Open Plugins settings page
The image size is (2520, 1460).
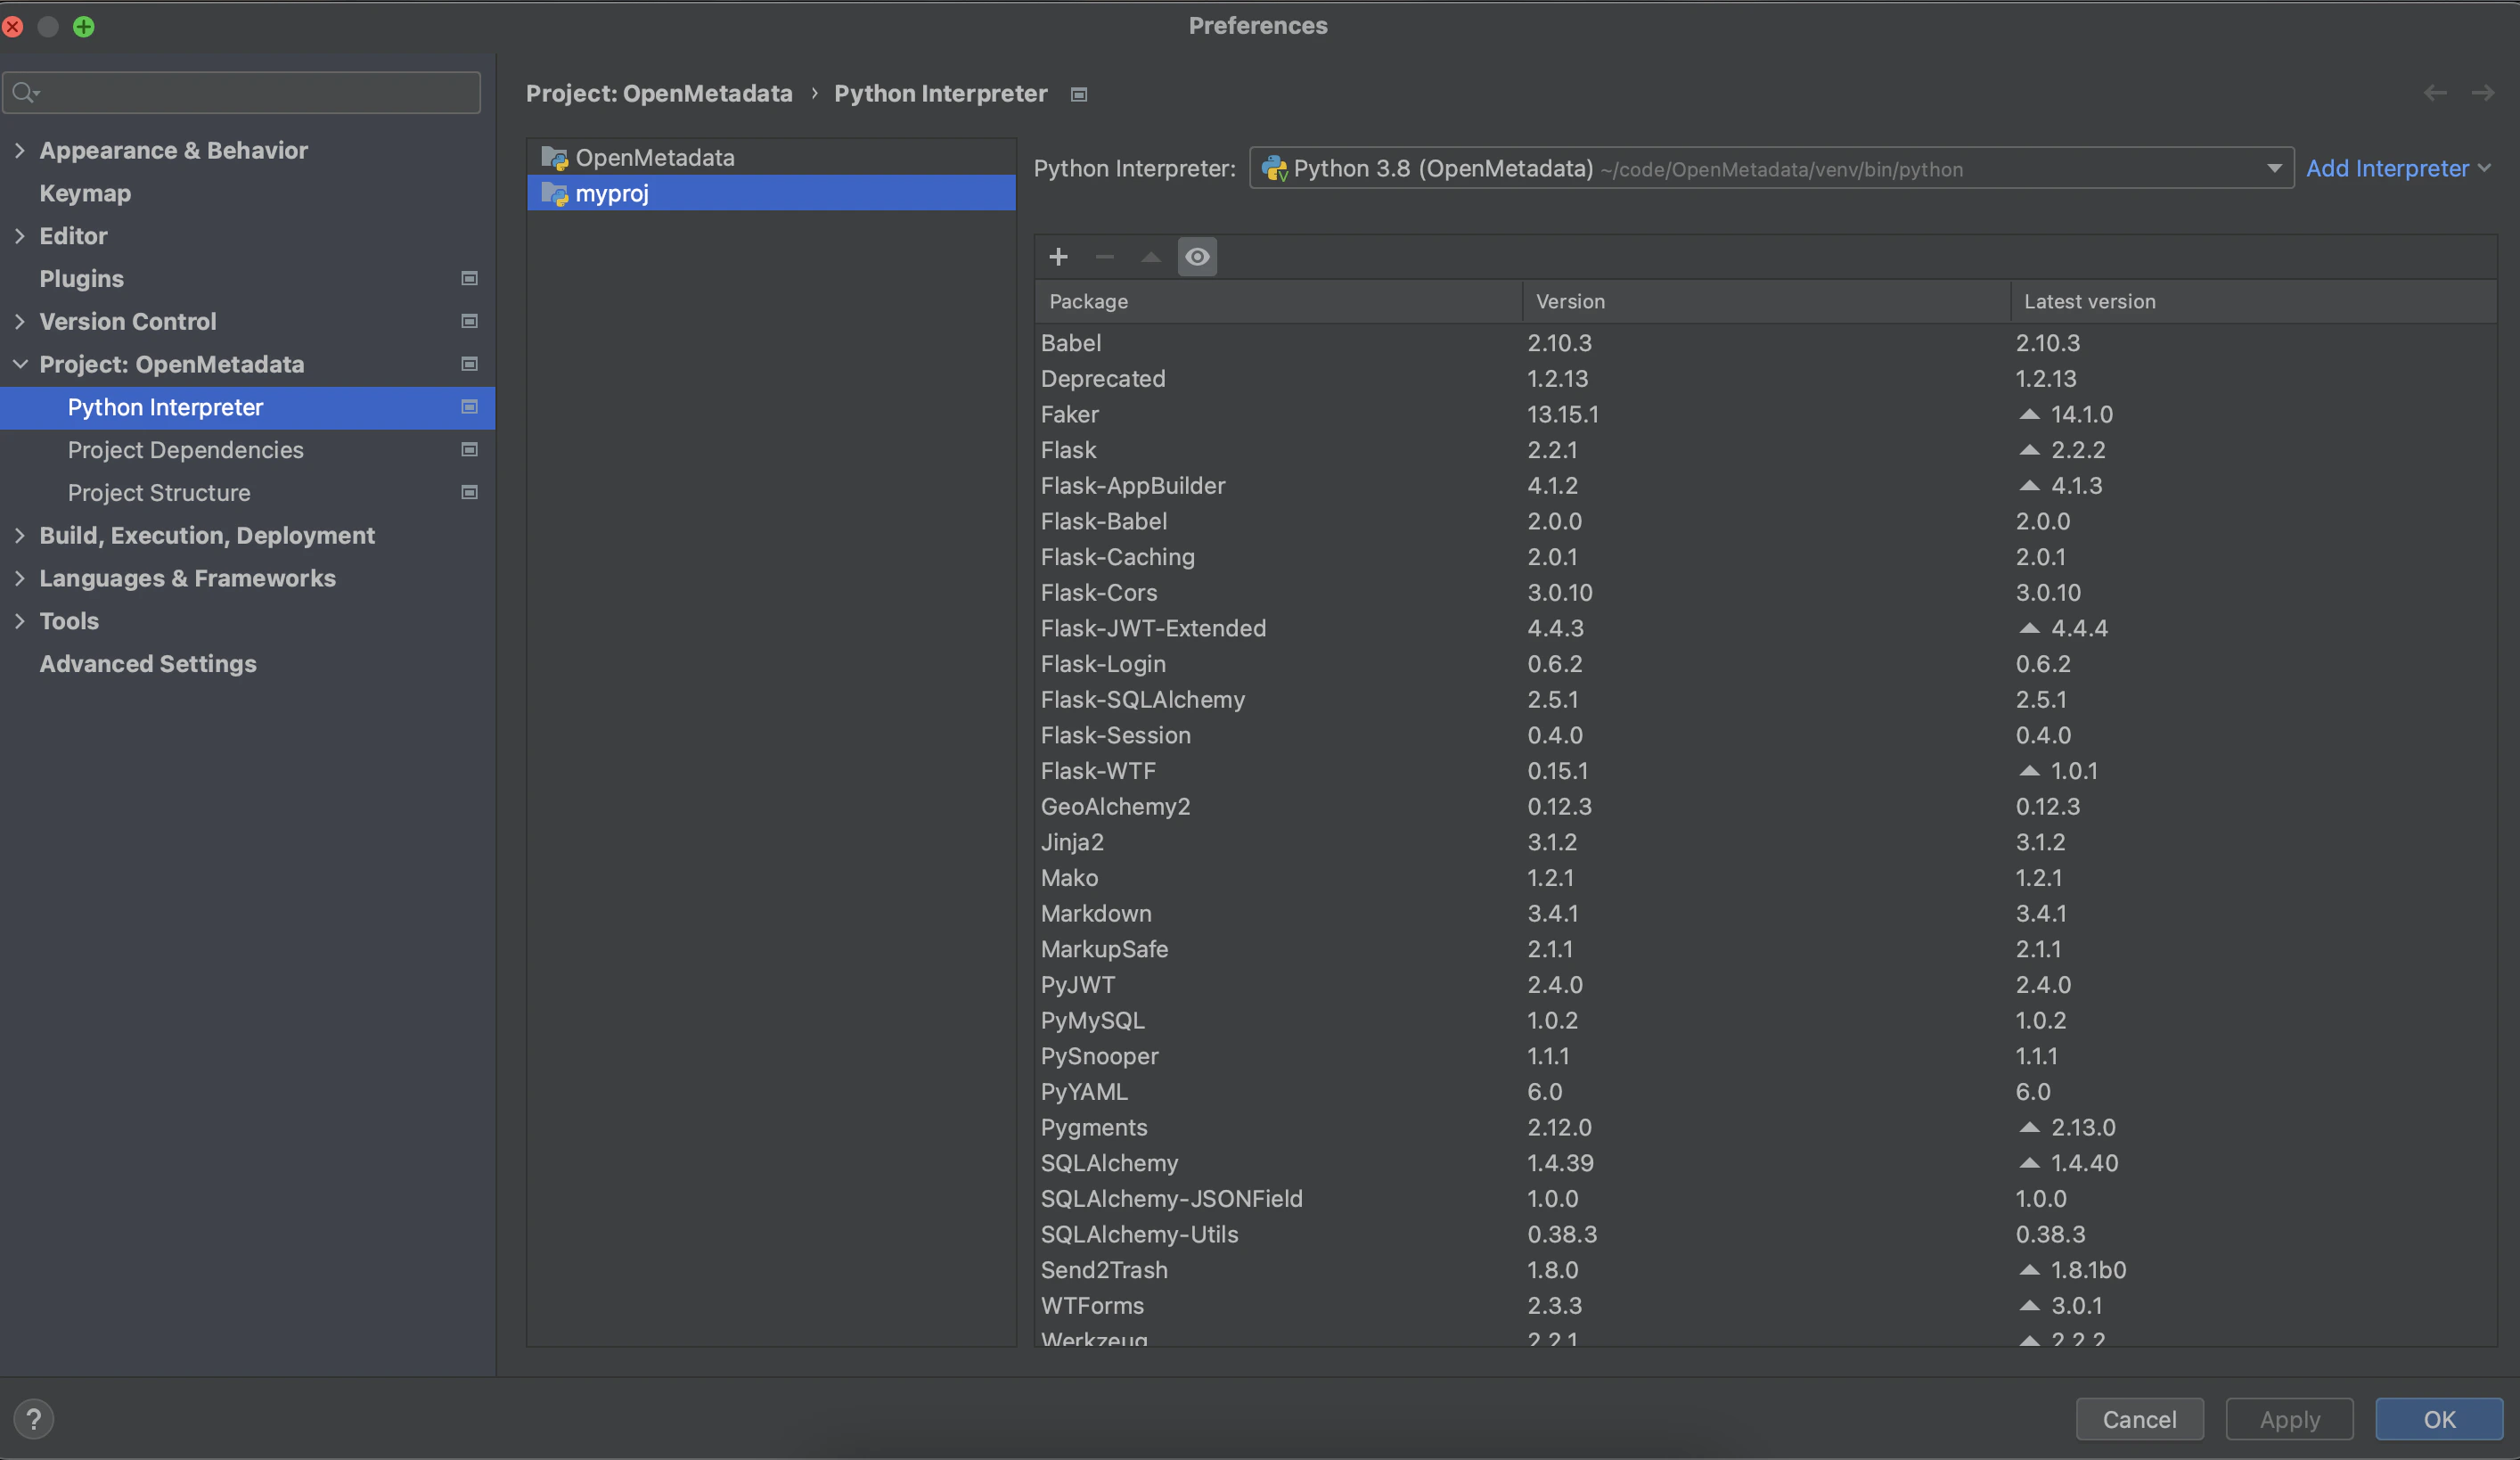81,278
